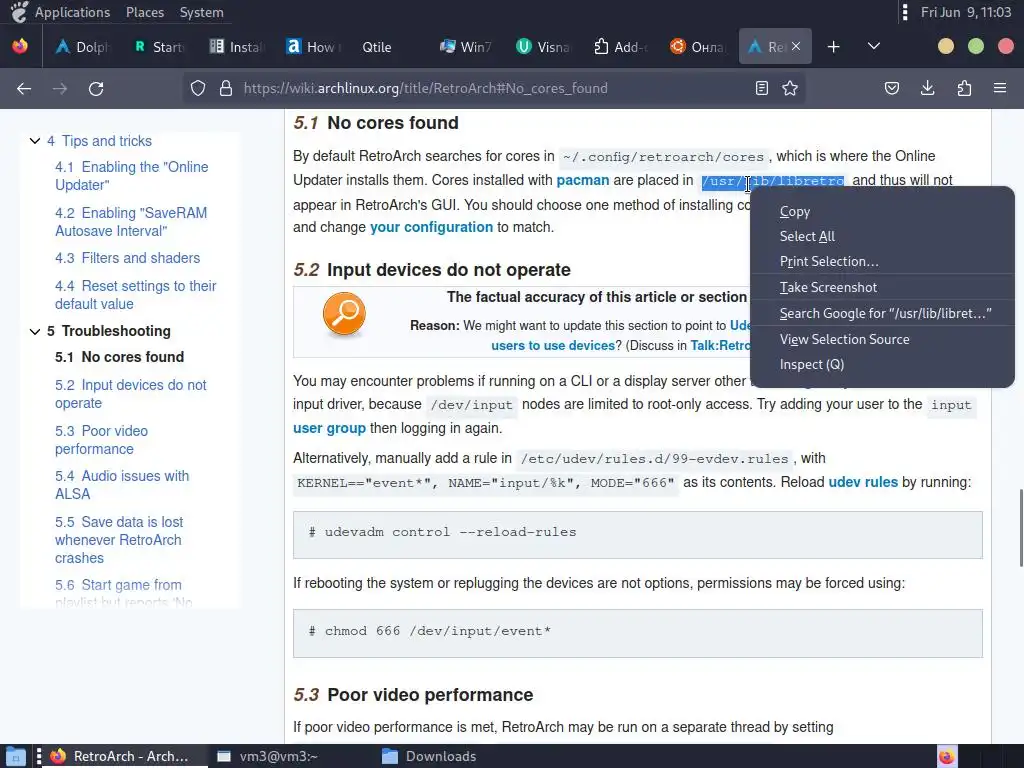Follow the 'your configuration' link

coord(431,227)
